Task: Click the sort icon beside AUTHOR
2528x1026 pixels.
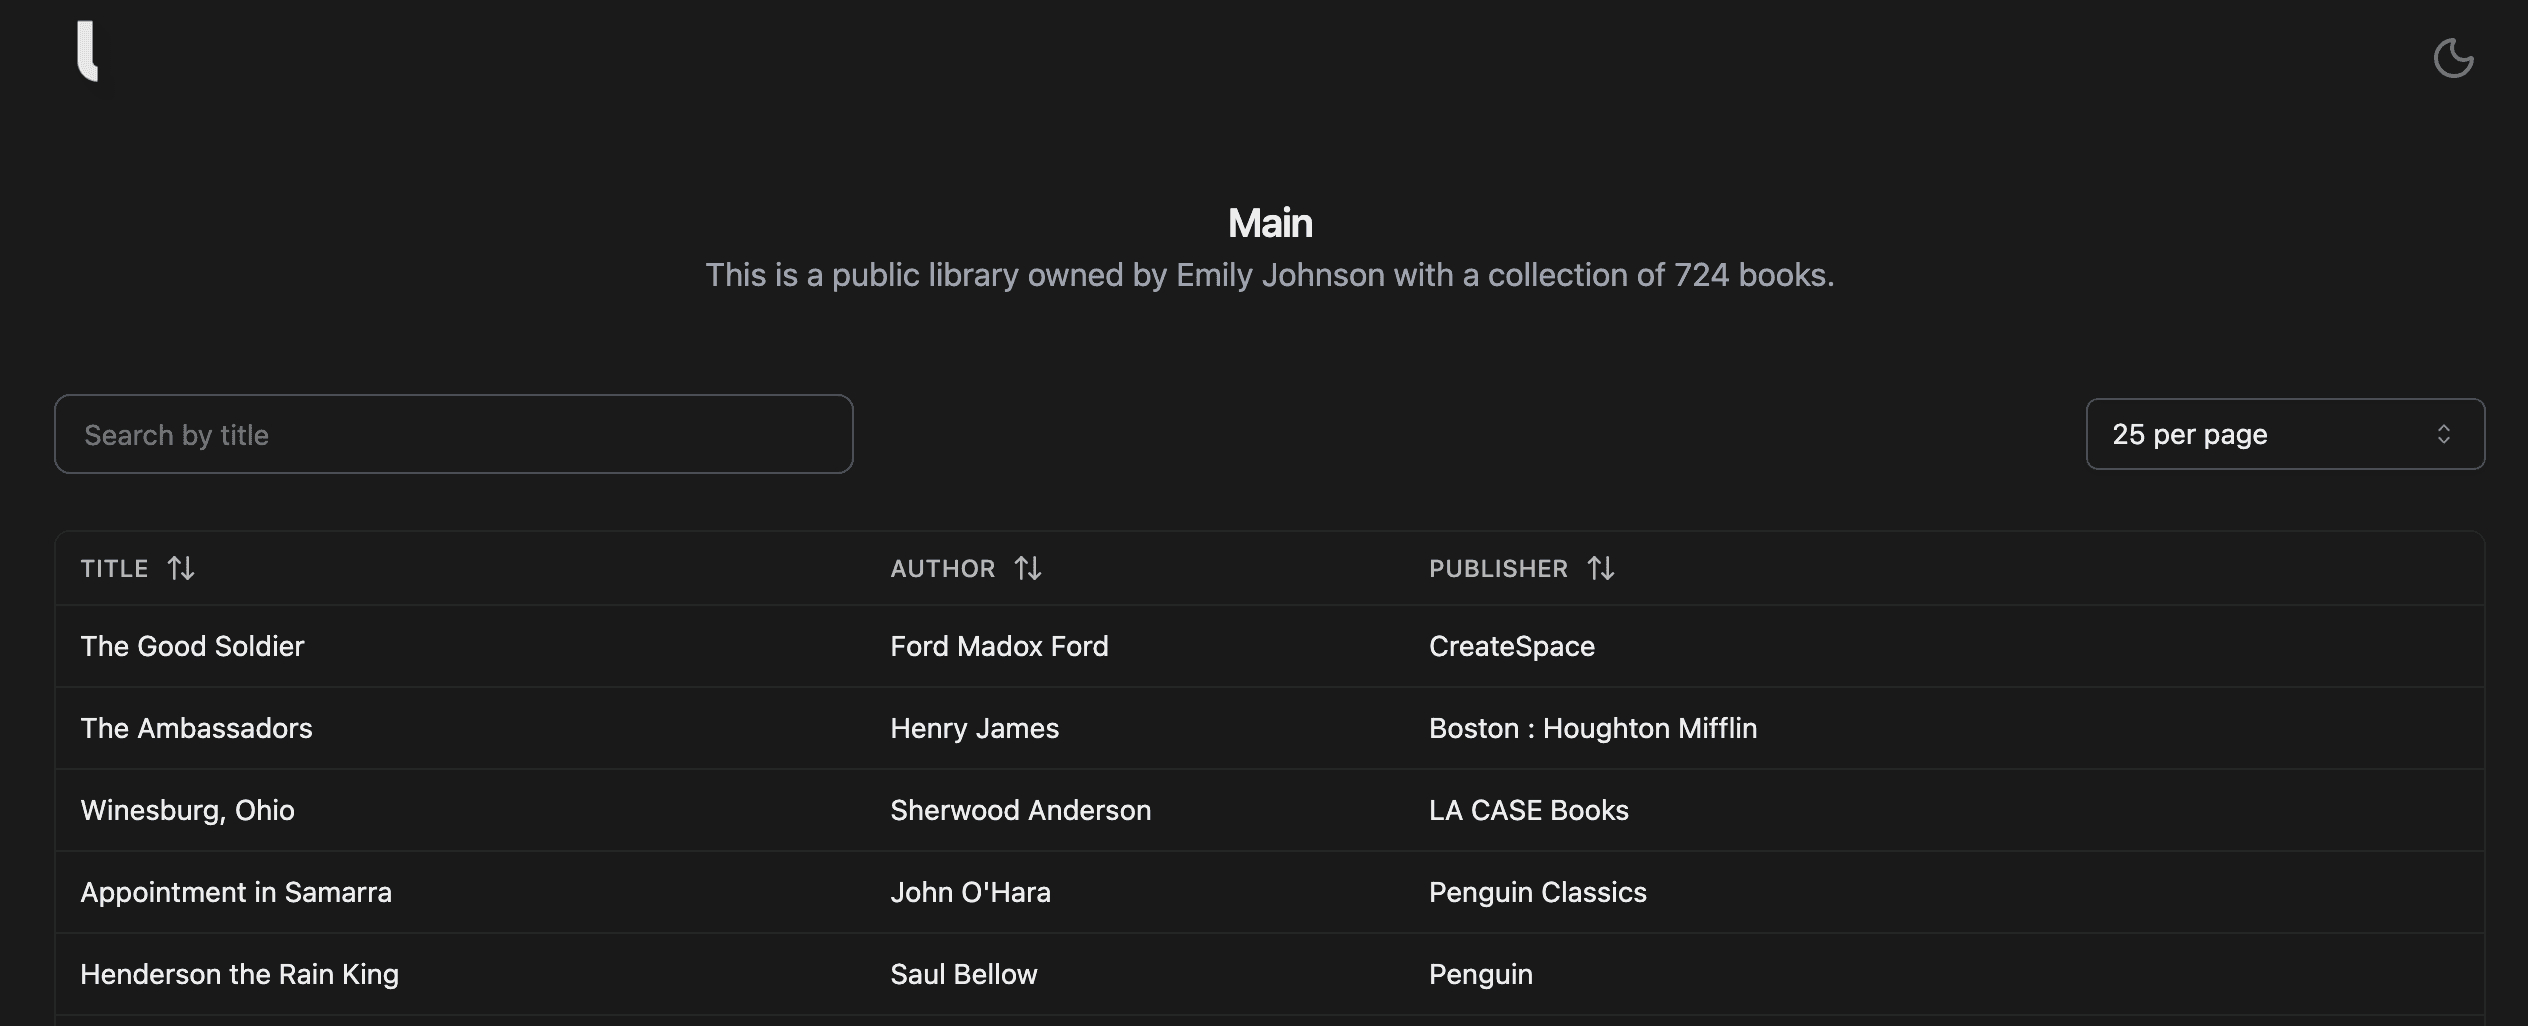Action: pos(1029,568)
